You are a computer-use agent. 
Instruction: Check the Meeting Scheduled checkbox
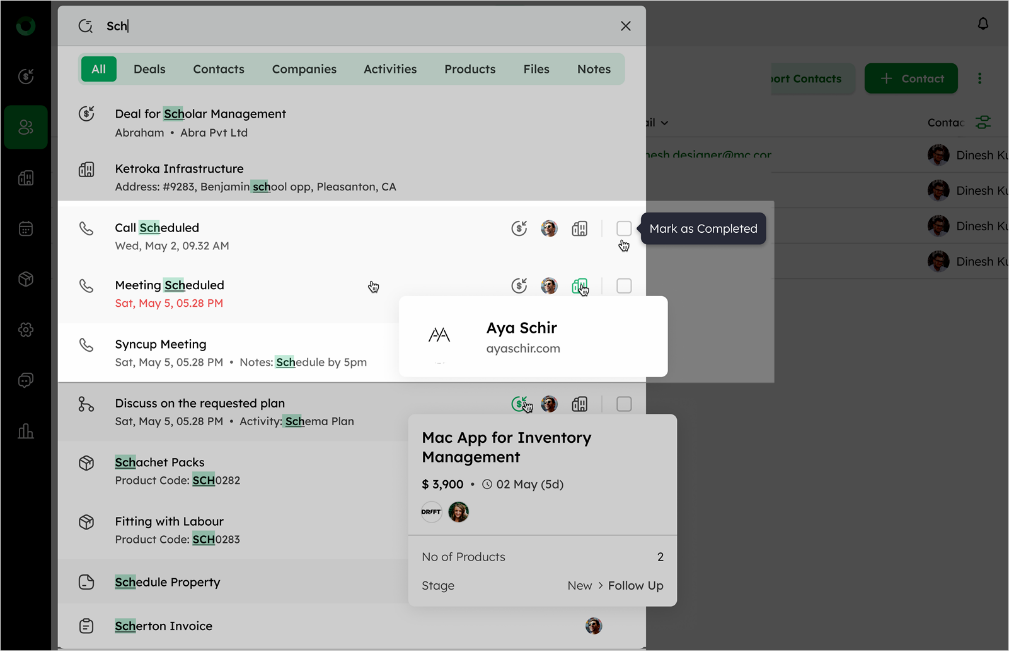(x=624, y=286)
